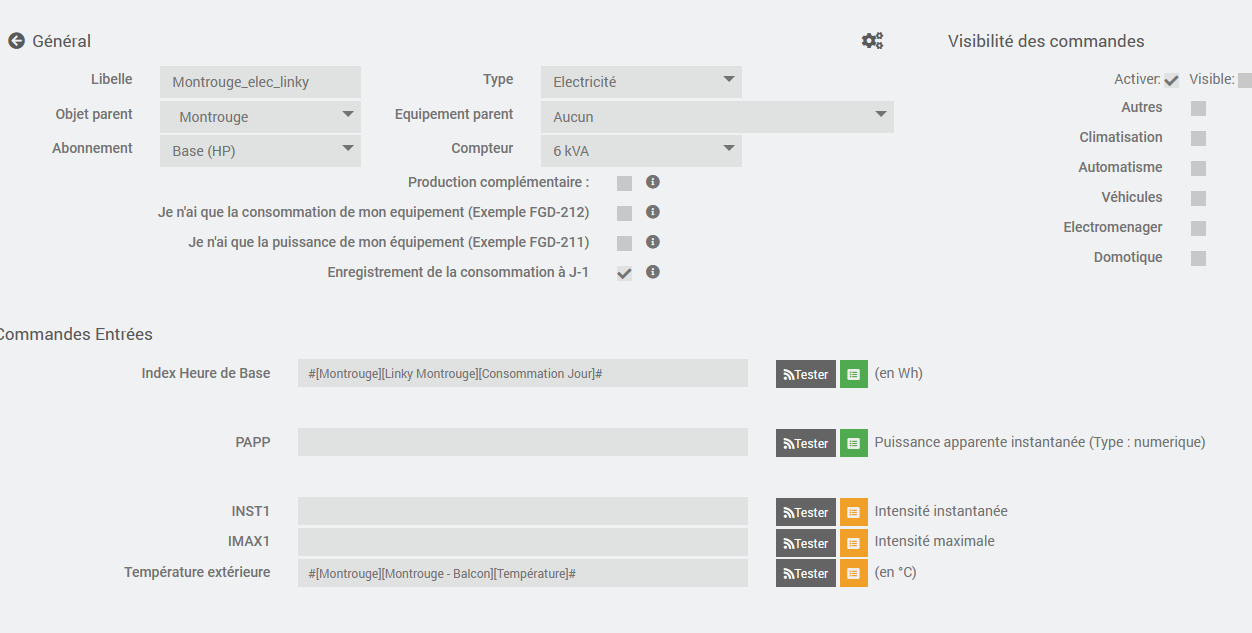Check the Climatisation visibility box
Image resolution: width=1252 pixels, height=633 pixels.
pos(1198,138)
